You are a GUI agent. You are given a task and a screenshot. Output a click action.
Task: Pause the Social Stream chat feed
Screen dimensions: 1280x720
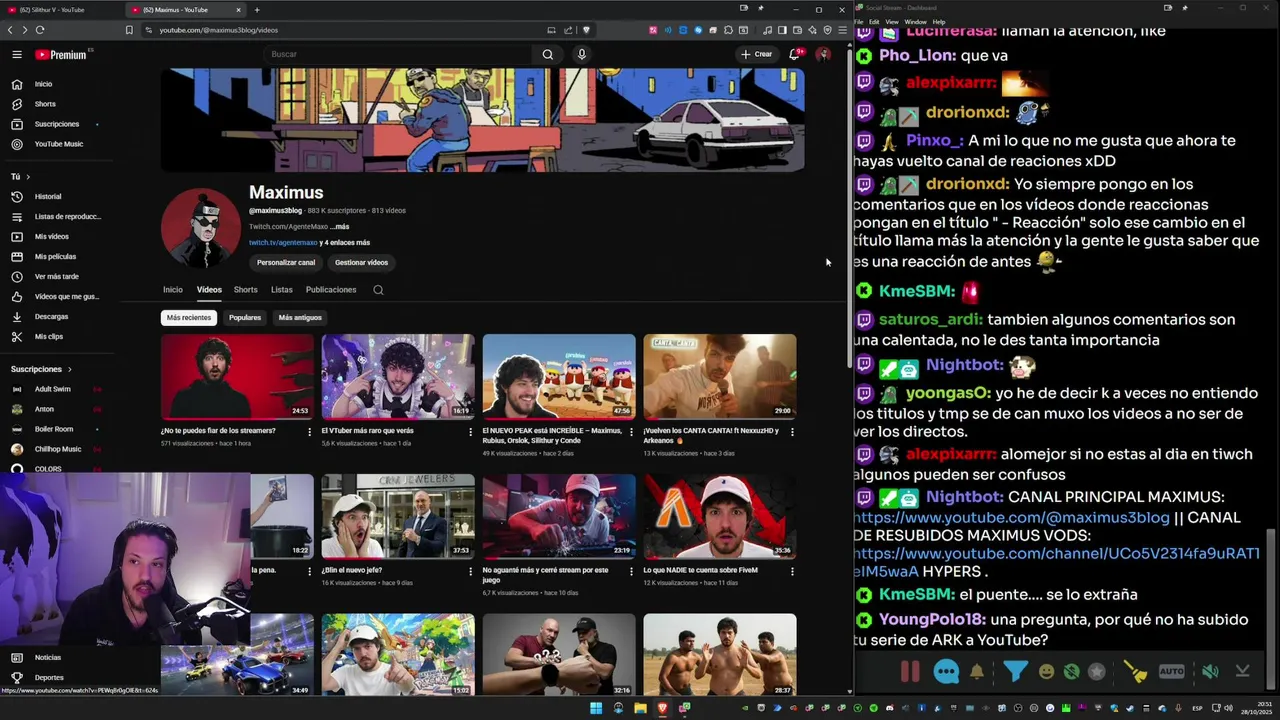[910, 672]
